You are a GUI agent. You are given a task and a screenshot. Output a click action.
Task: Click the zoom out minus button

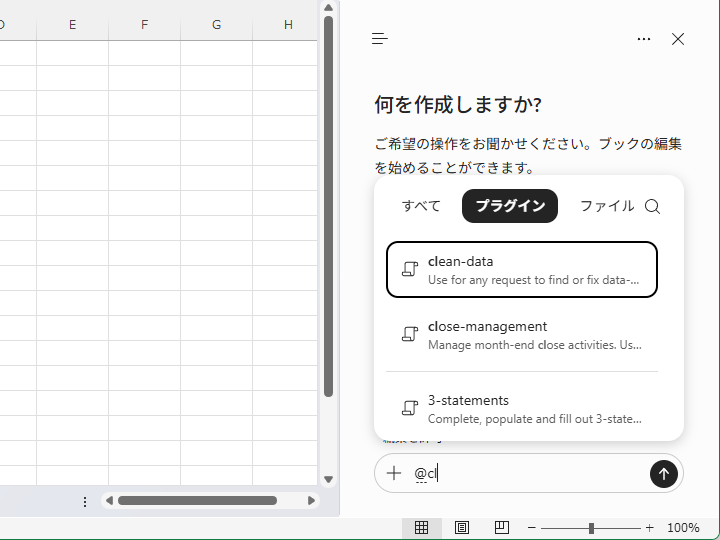click(x=532, y=528)
